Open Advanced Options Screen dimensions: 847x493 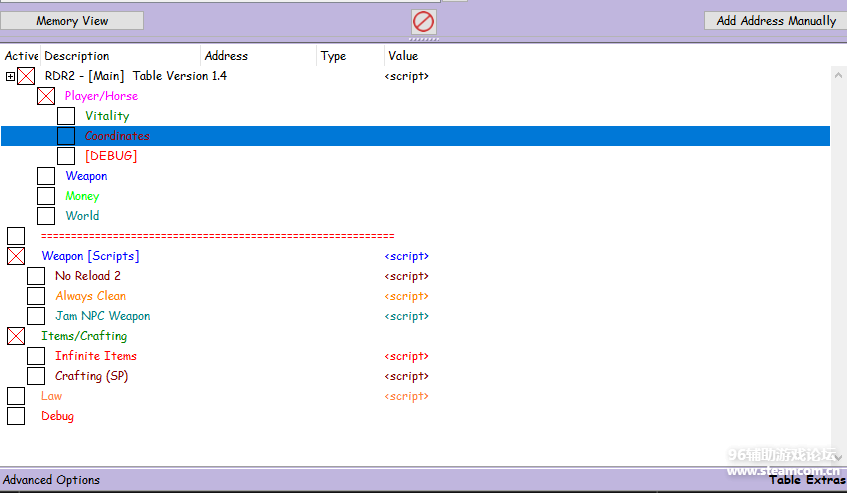51,480
